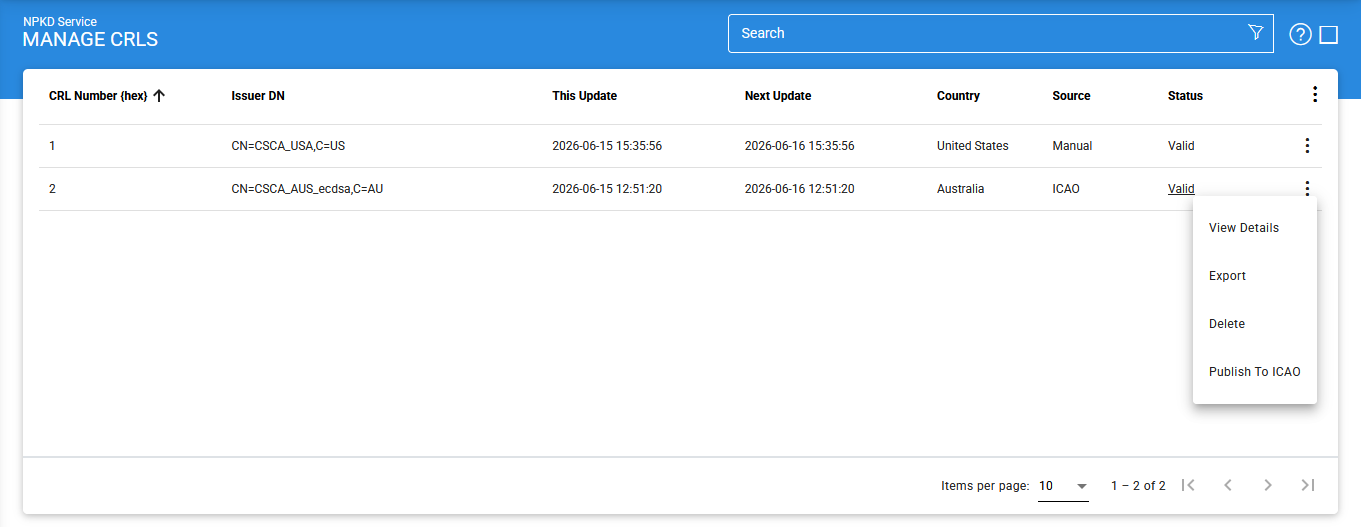Toggle sort arrow on CRL Number column

tap(158, 96)
